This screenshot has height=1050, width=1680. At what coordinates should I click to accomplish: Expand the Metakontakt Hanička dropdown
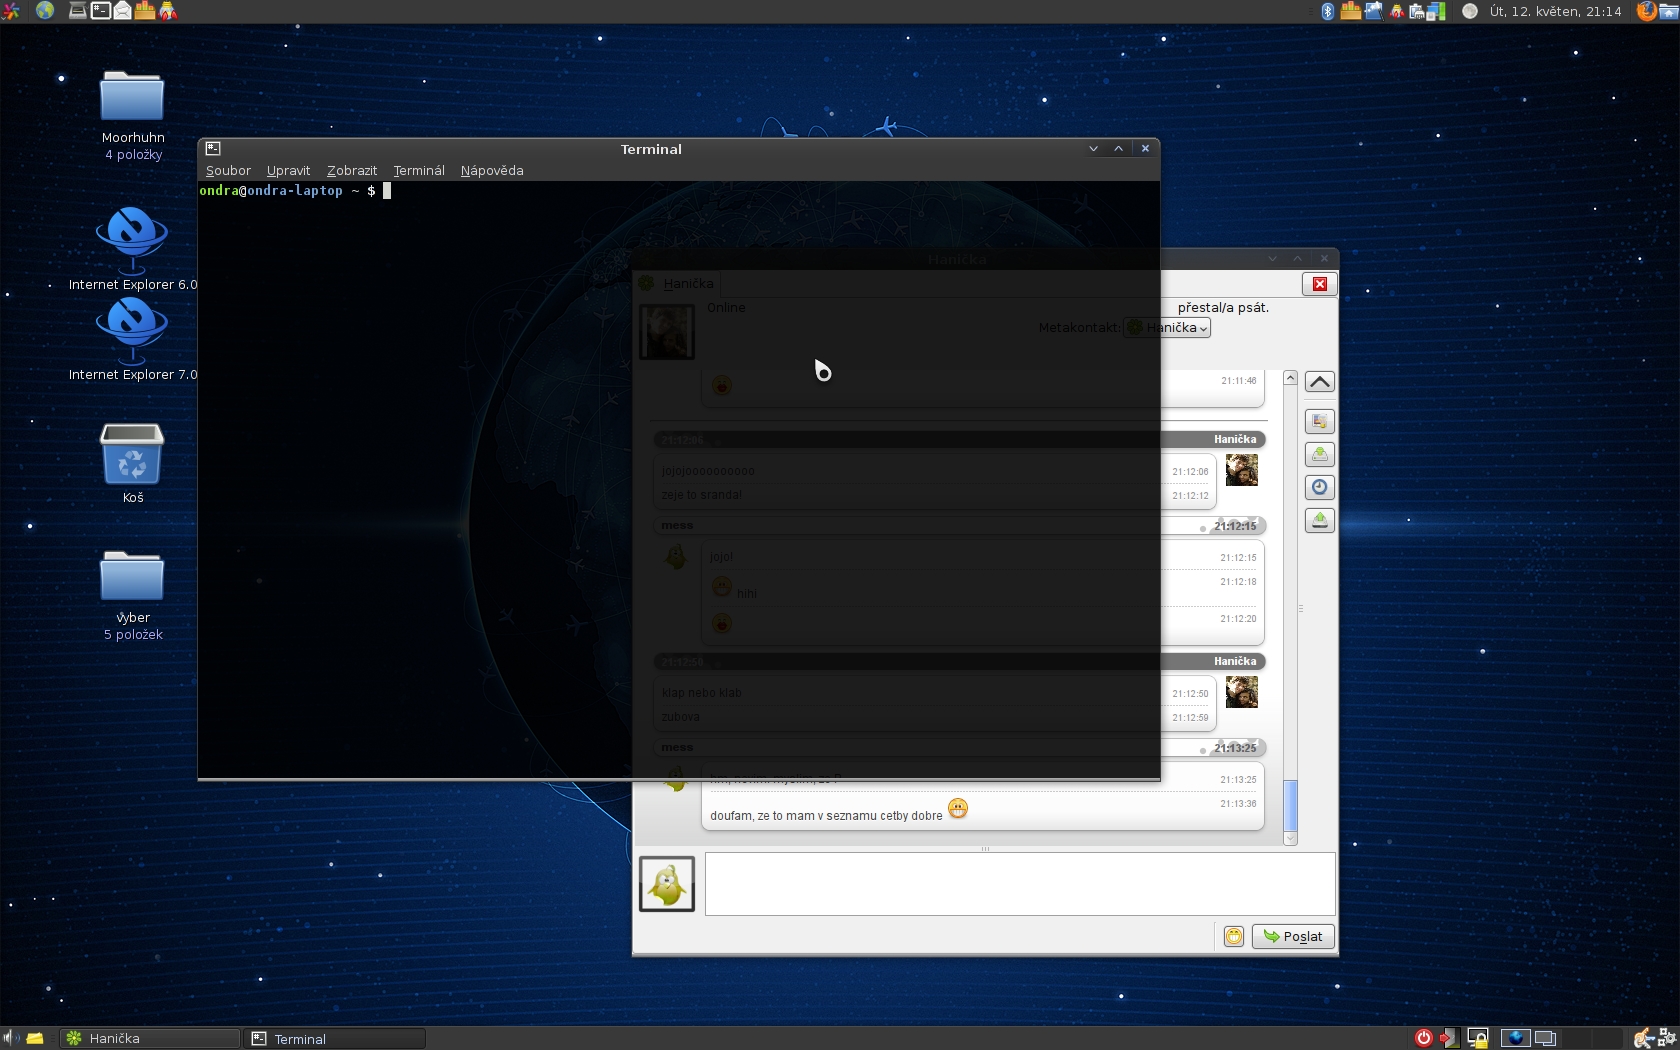pos(1167,327)
